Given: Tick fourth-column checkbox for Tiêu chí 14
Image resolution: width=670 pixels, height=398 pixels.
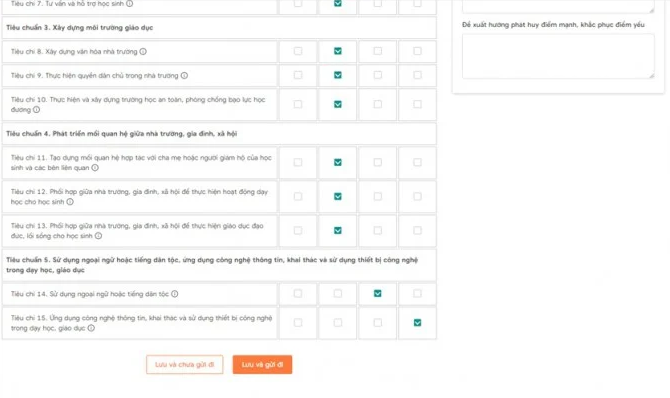Looking at the screenshot, I should (417, 293).
